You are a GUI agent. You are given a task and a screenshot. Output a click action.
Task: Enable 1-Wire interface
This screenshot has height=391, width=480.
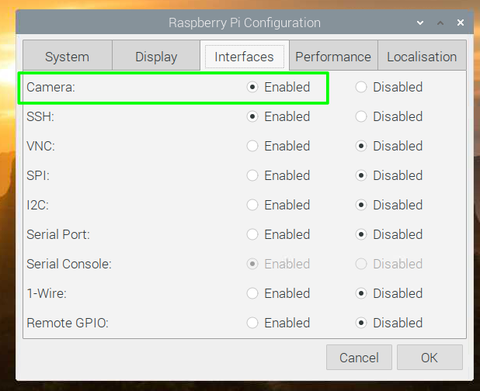[252, 293]
